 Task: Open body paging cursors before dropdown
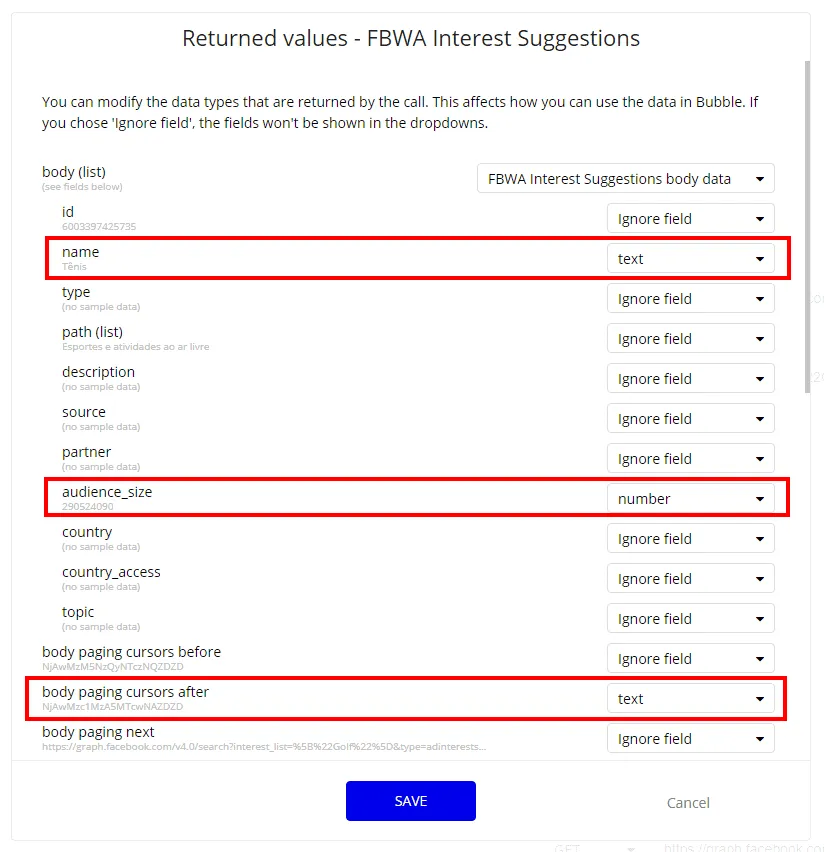tap(690, 659)
